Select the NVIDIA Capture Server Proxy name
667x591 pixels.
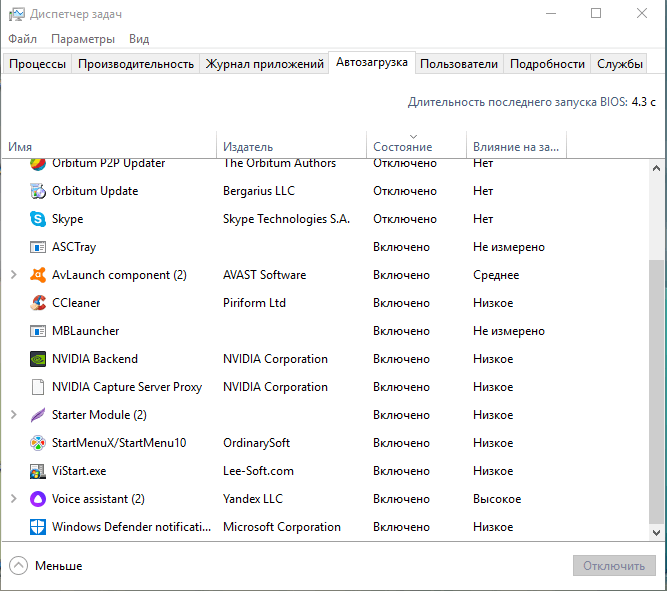coord(127,387)
